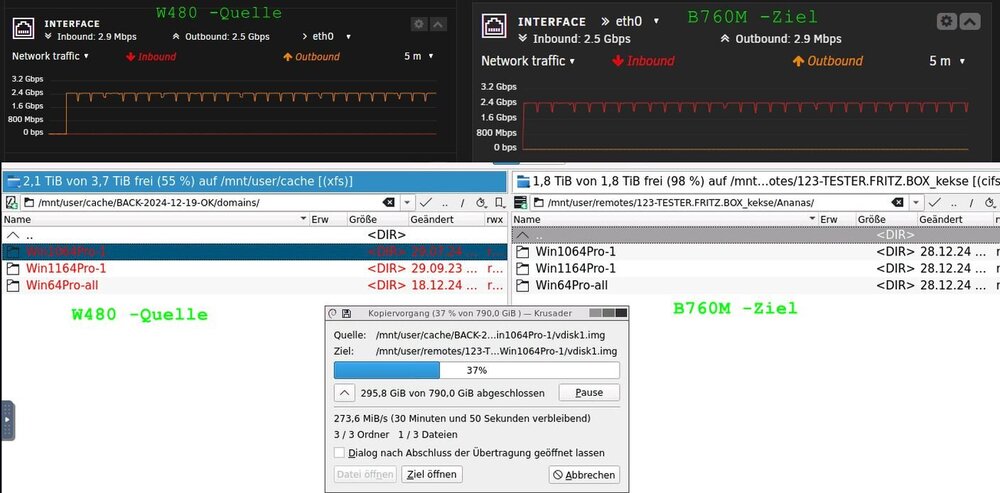Sort left panel by Größe column
1000x493 pixels.
[x=377, y=219]
